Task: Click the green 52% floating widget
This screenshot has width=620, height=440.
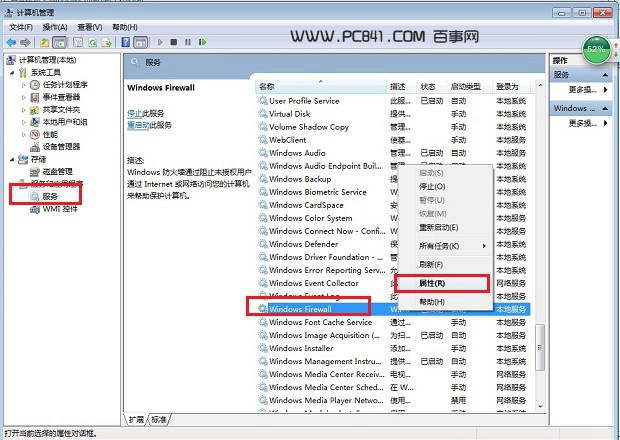Action: [x=596, y=49]
